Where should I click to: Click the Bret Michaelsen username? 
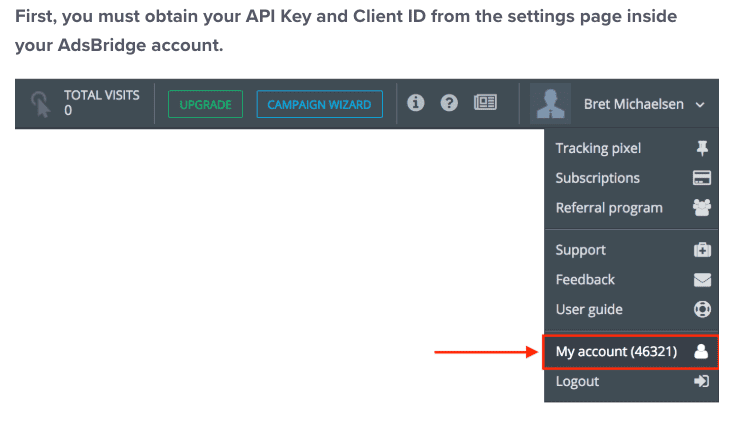(633, 104)
